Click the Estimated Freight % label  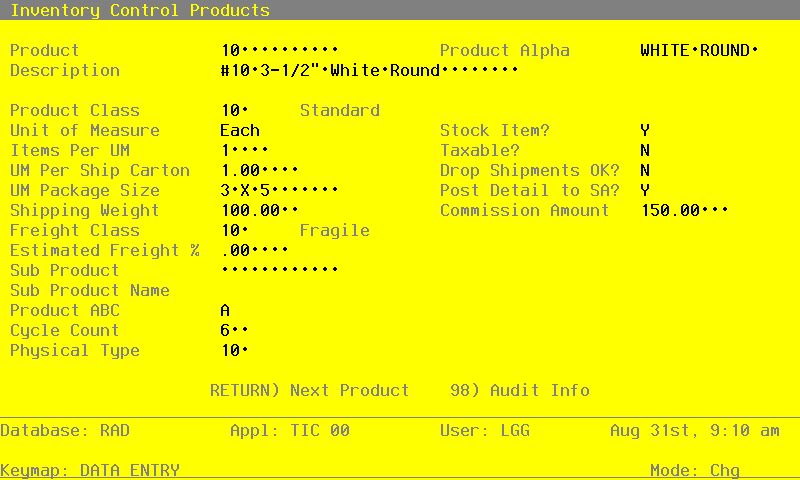coord(105,250)
